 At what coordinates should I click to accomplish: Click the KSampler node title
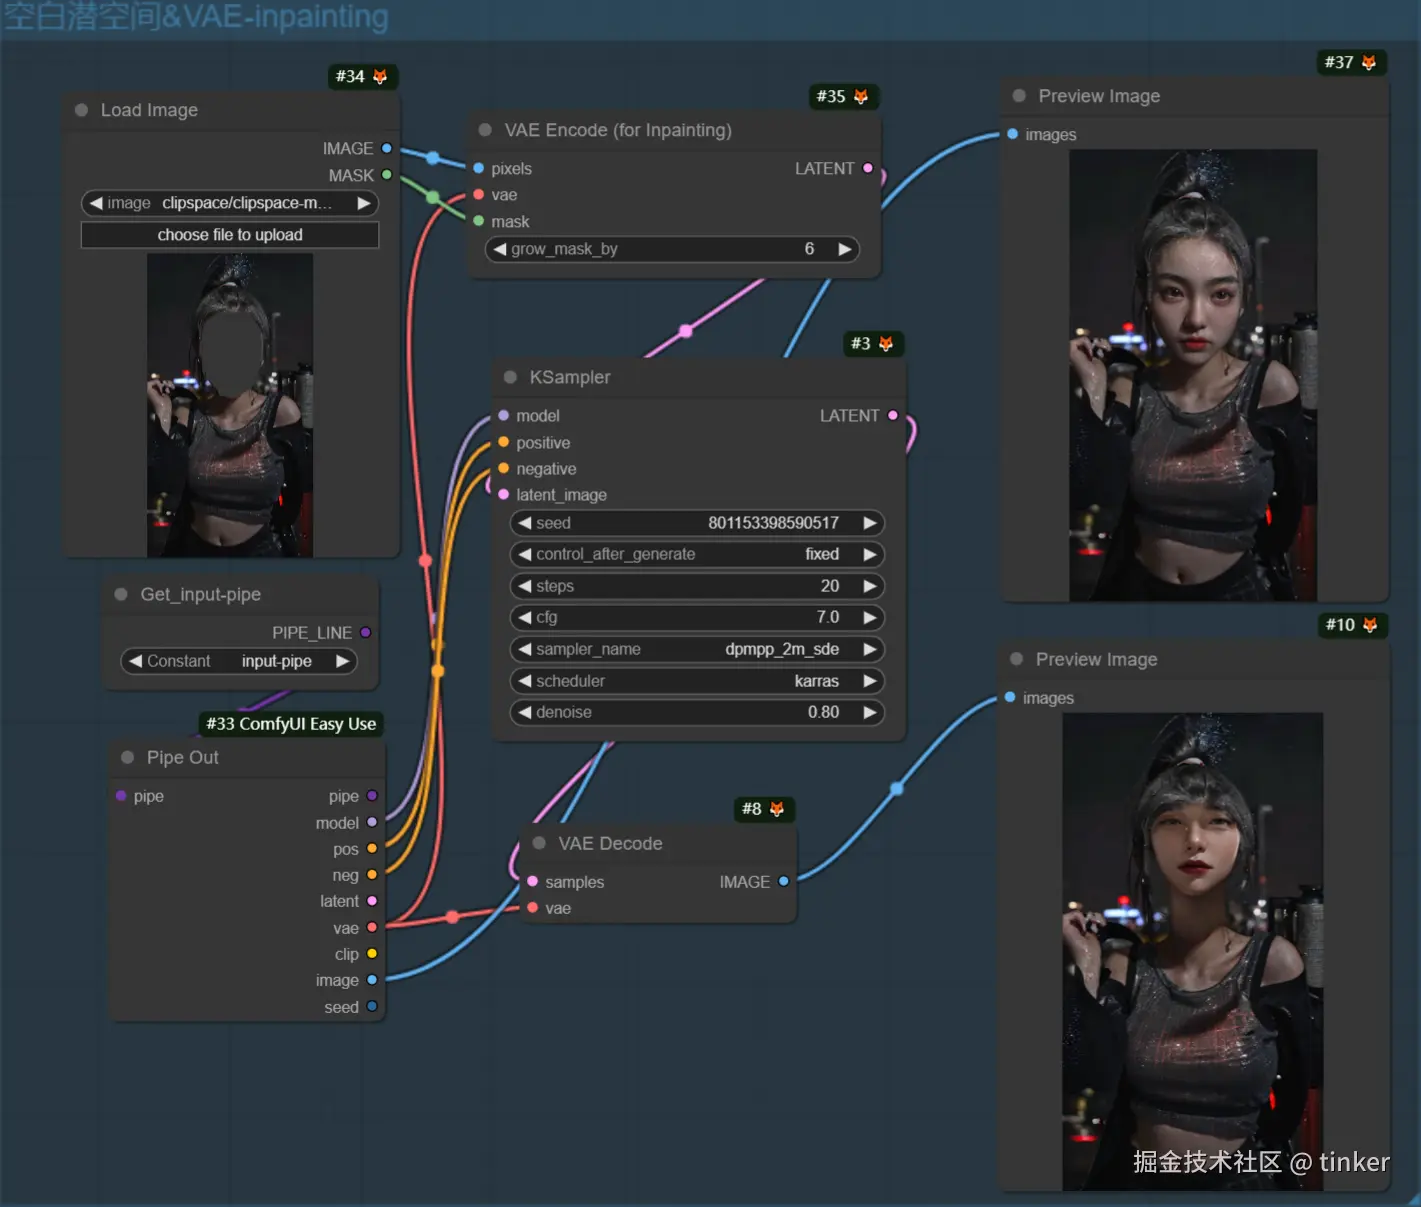570,377
